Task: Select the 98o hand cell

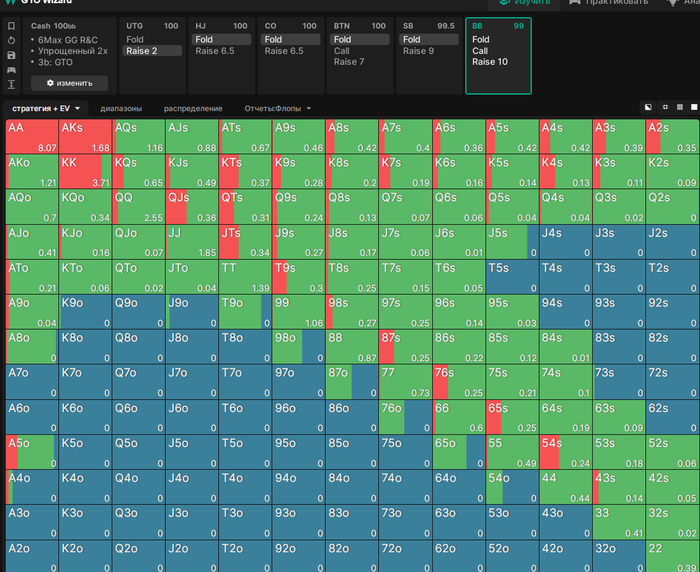Action: coord(298,347)
